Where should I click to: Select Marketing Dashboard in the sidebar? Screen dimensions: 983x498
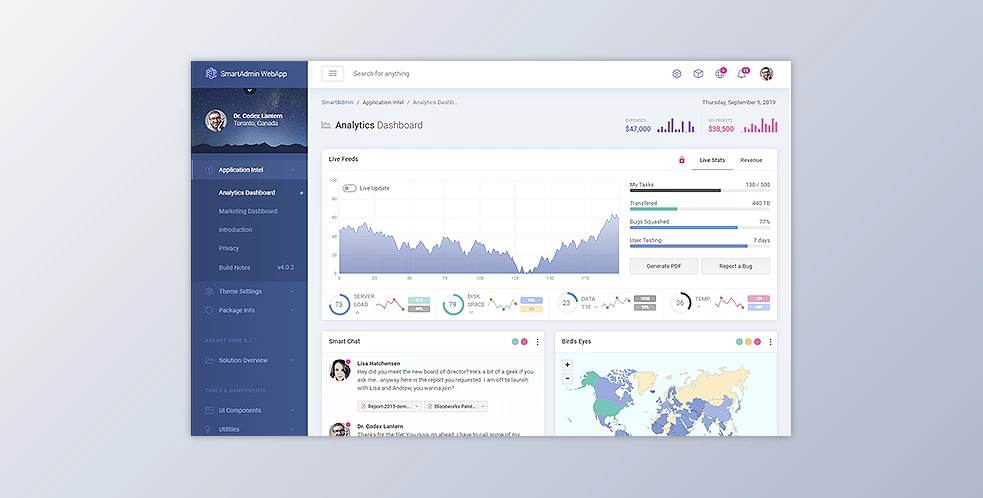tap(248, 211)
